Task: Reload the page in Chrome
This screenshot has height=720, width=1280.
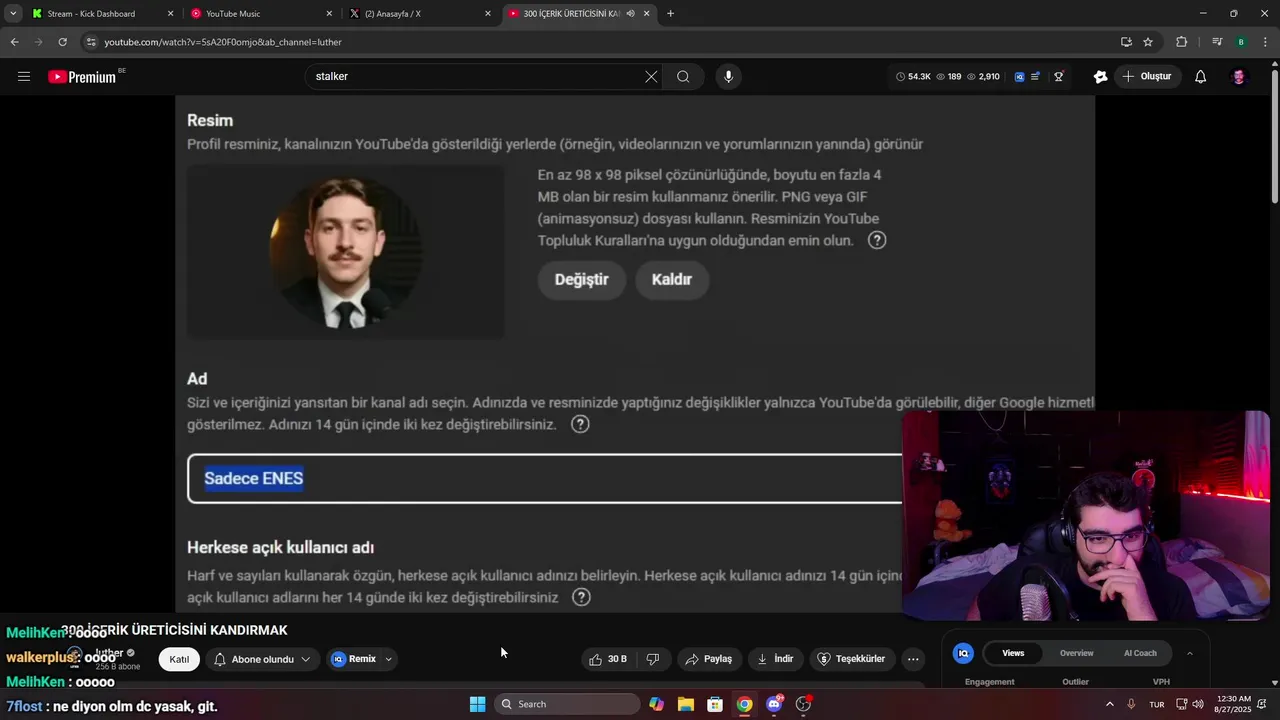Action: (62, 42)
